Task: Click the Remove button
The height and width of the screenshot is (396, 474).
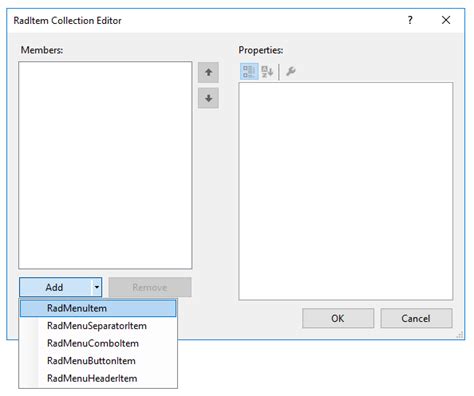Action: click(150, 287)
